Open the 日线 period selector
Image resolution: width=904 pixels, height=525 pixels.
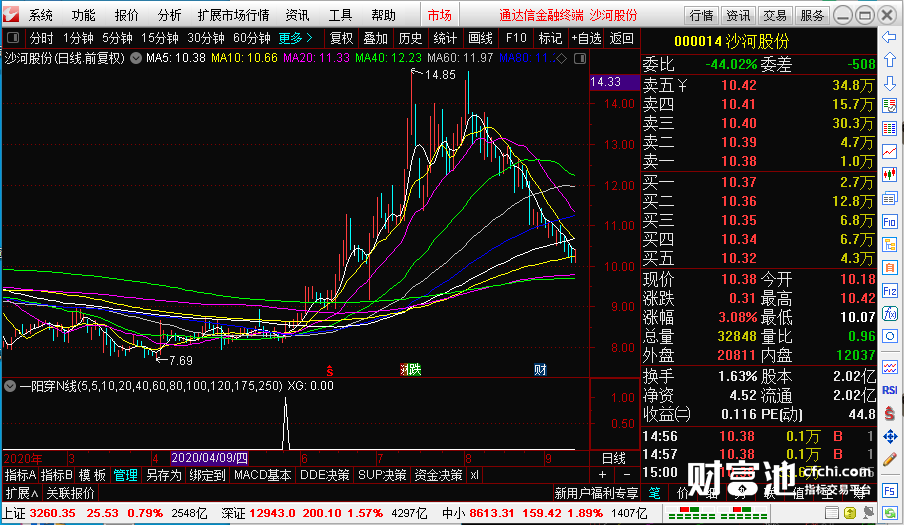pos(613,459)
